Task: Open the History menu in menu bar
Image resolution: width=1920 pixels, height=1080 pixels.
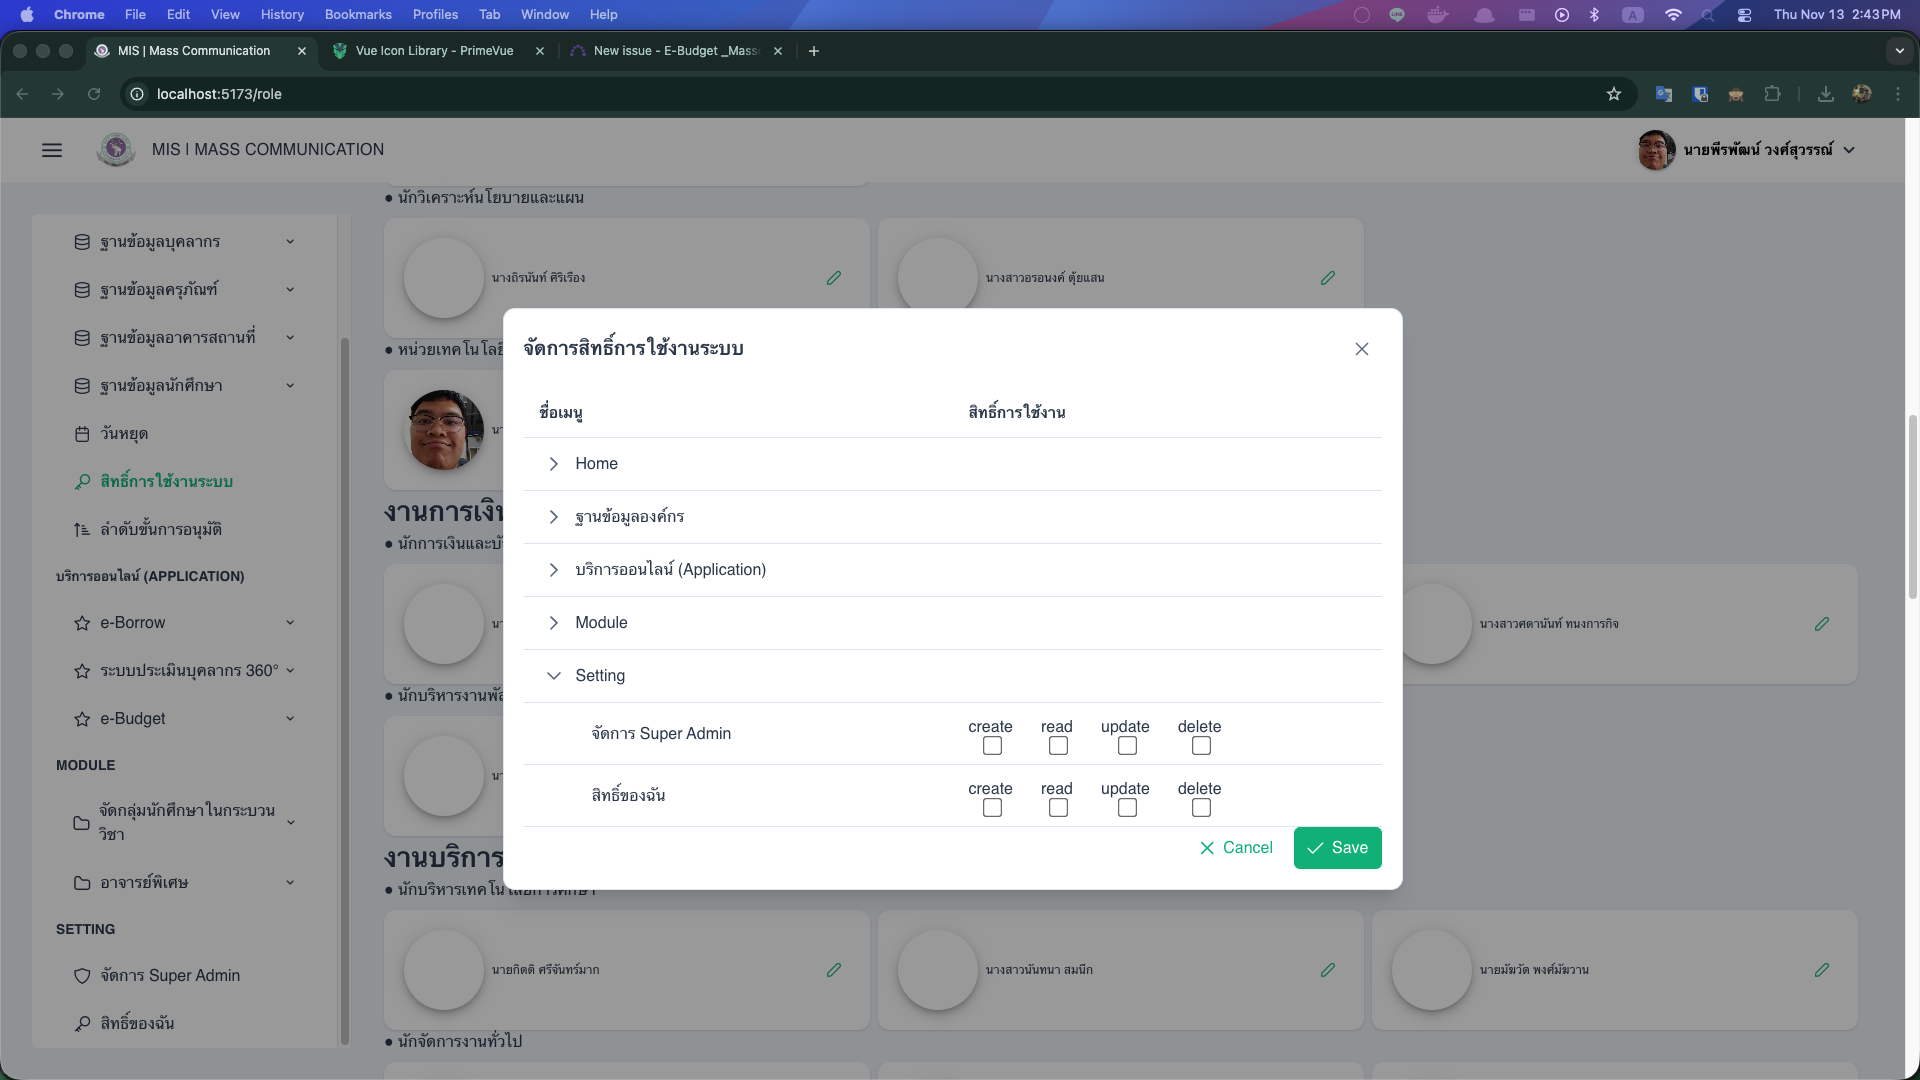Action: coord(282,15)
